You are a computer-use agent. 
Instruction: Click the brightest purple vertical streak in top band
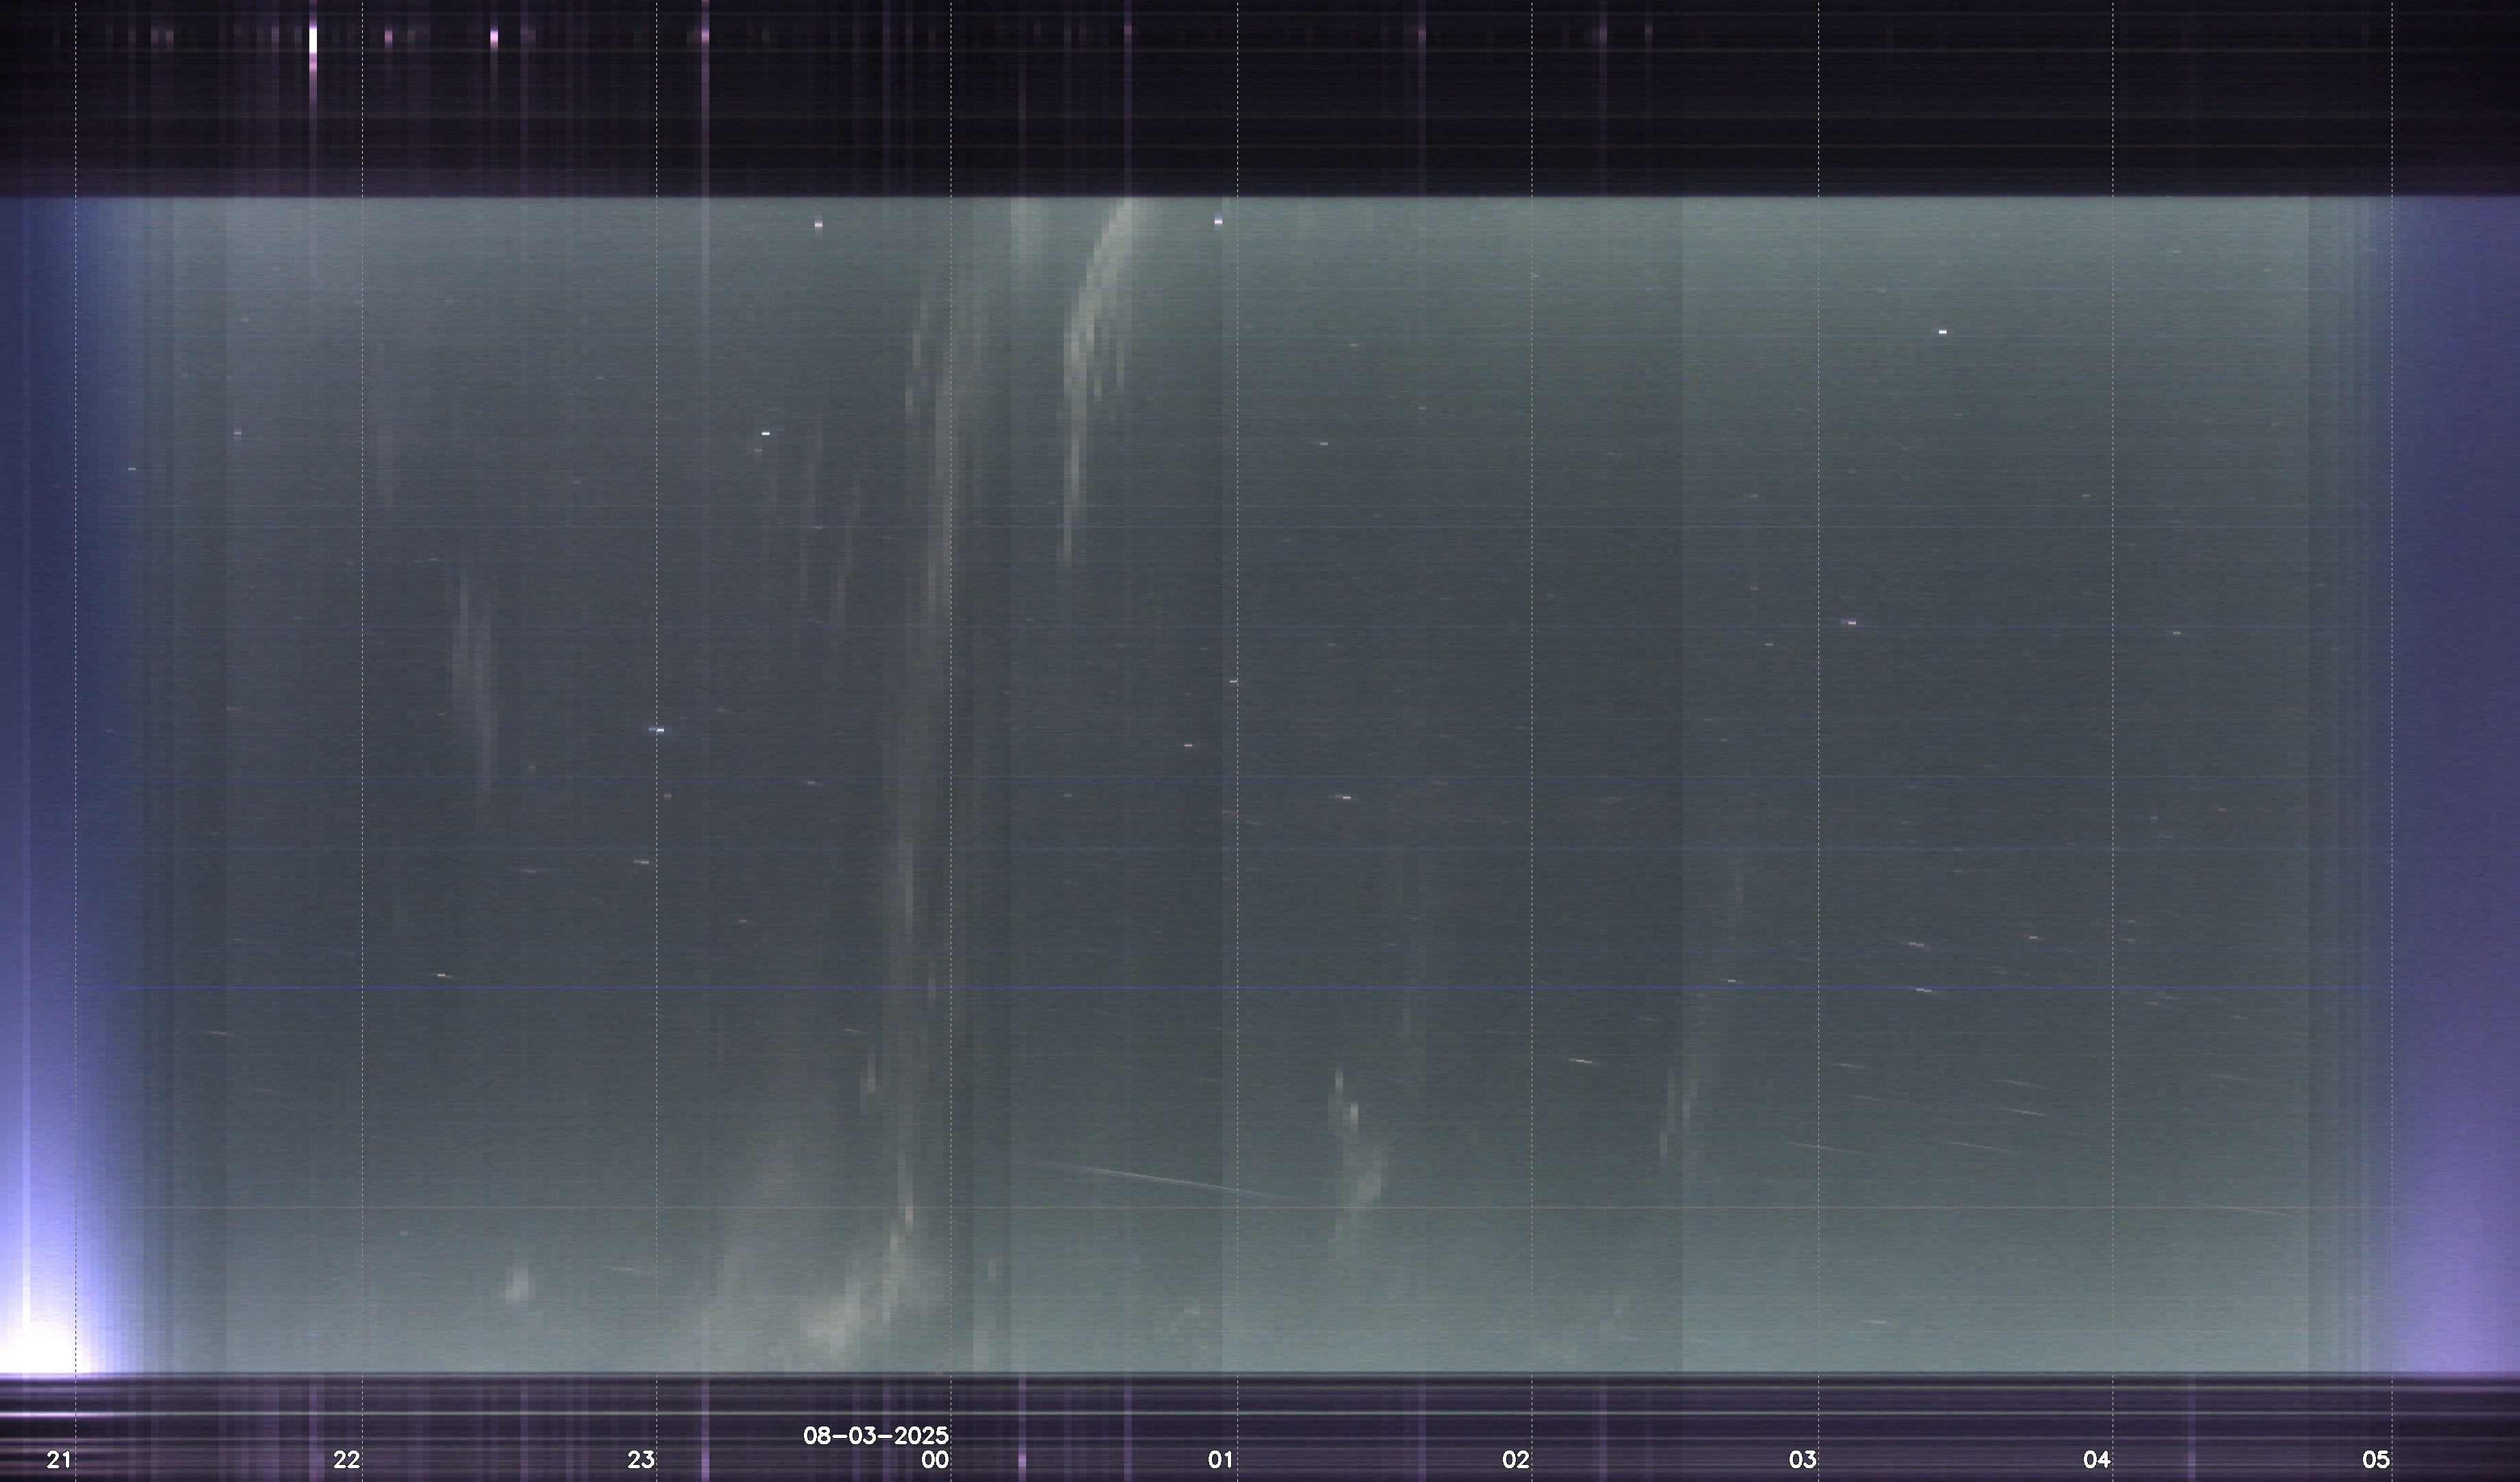pos(313,40)
